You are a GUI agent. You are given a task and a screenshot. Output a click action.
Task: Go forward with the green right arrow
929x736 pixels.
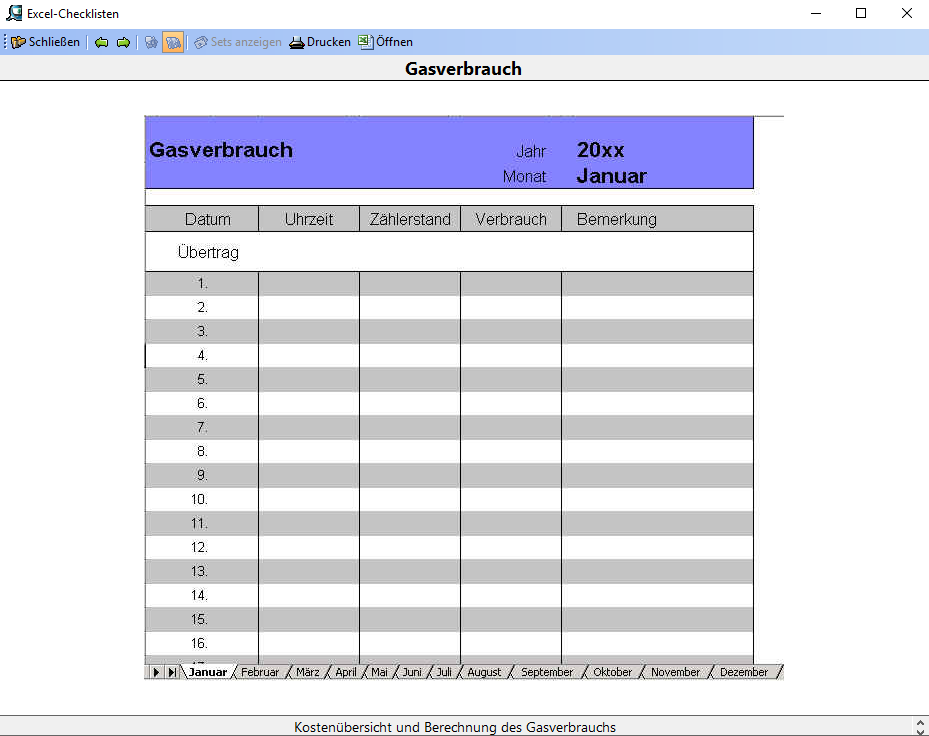(123, 42)
